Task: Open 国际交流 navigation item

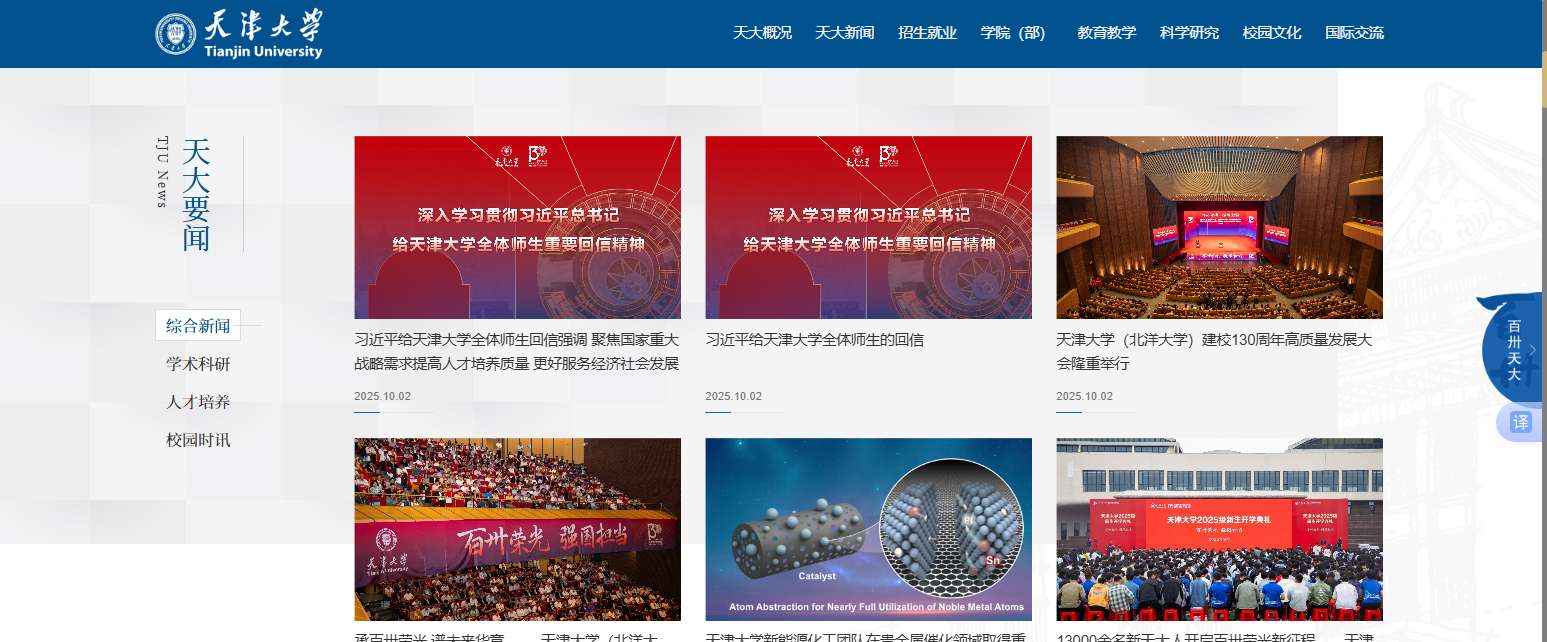Action: [1354, 32]
